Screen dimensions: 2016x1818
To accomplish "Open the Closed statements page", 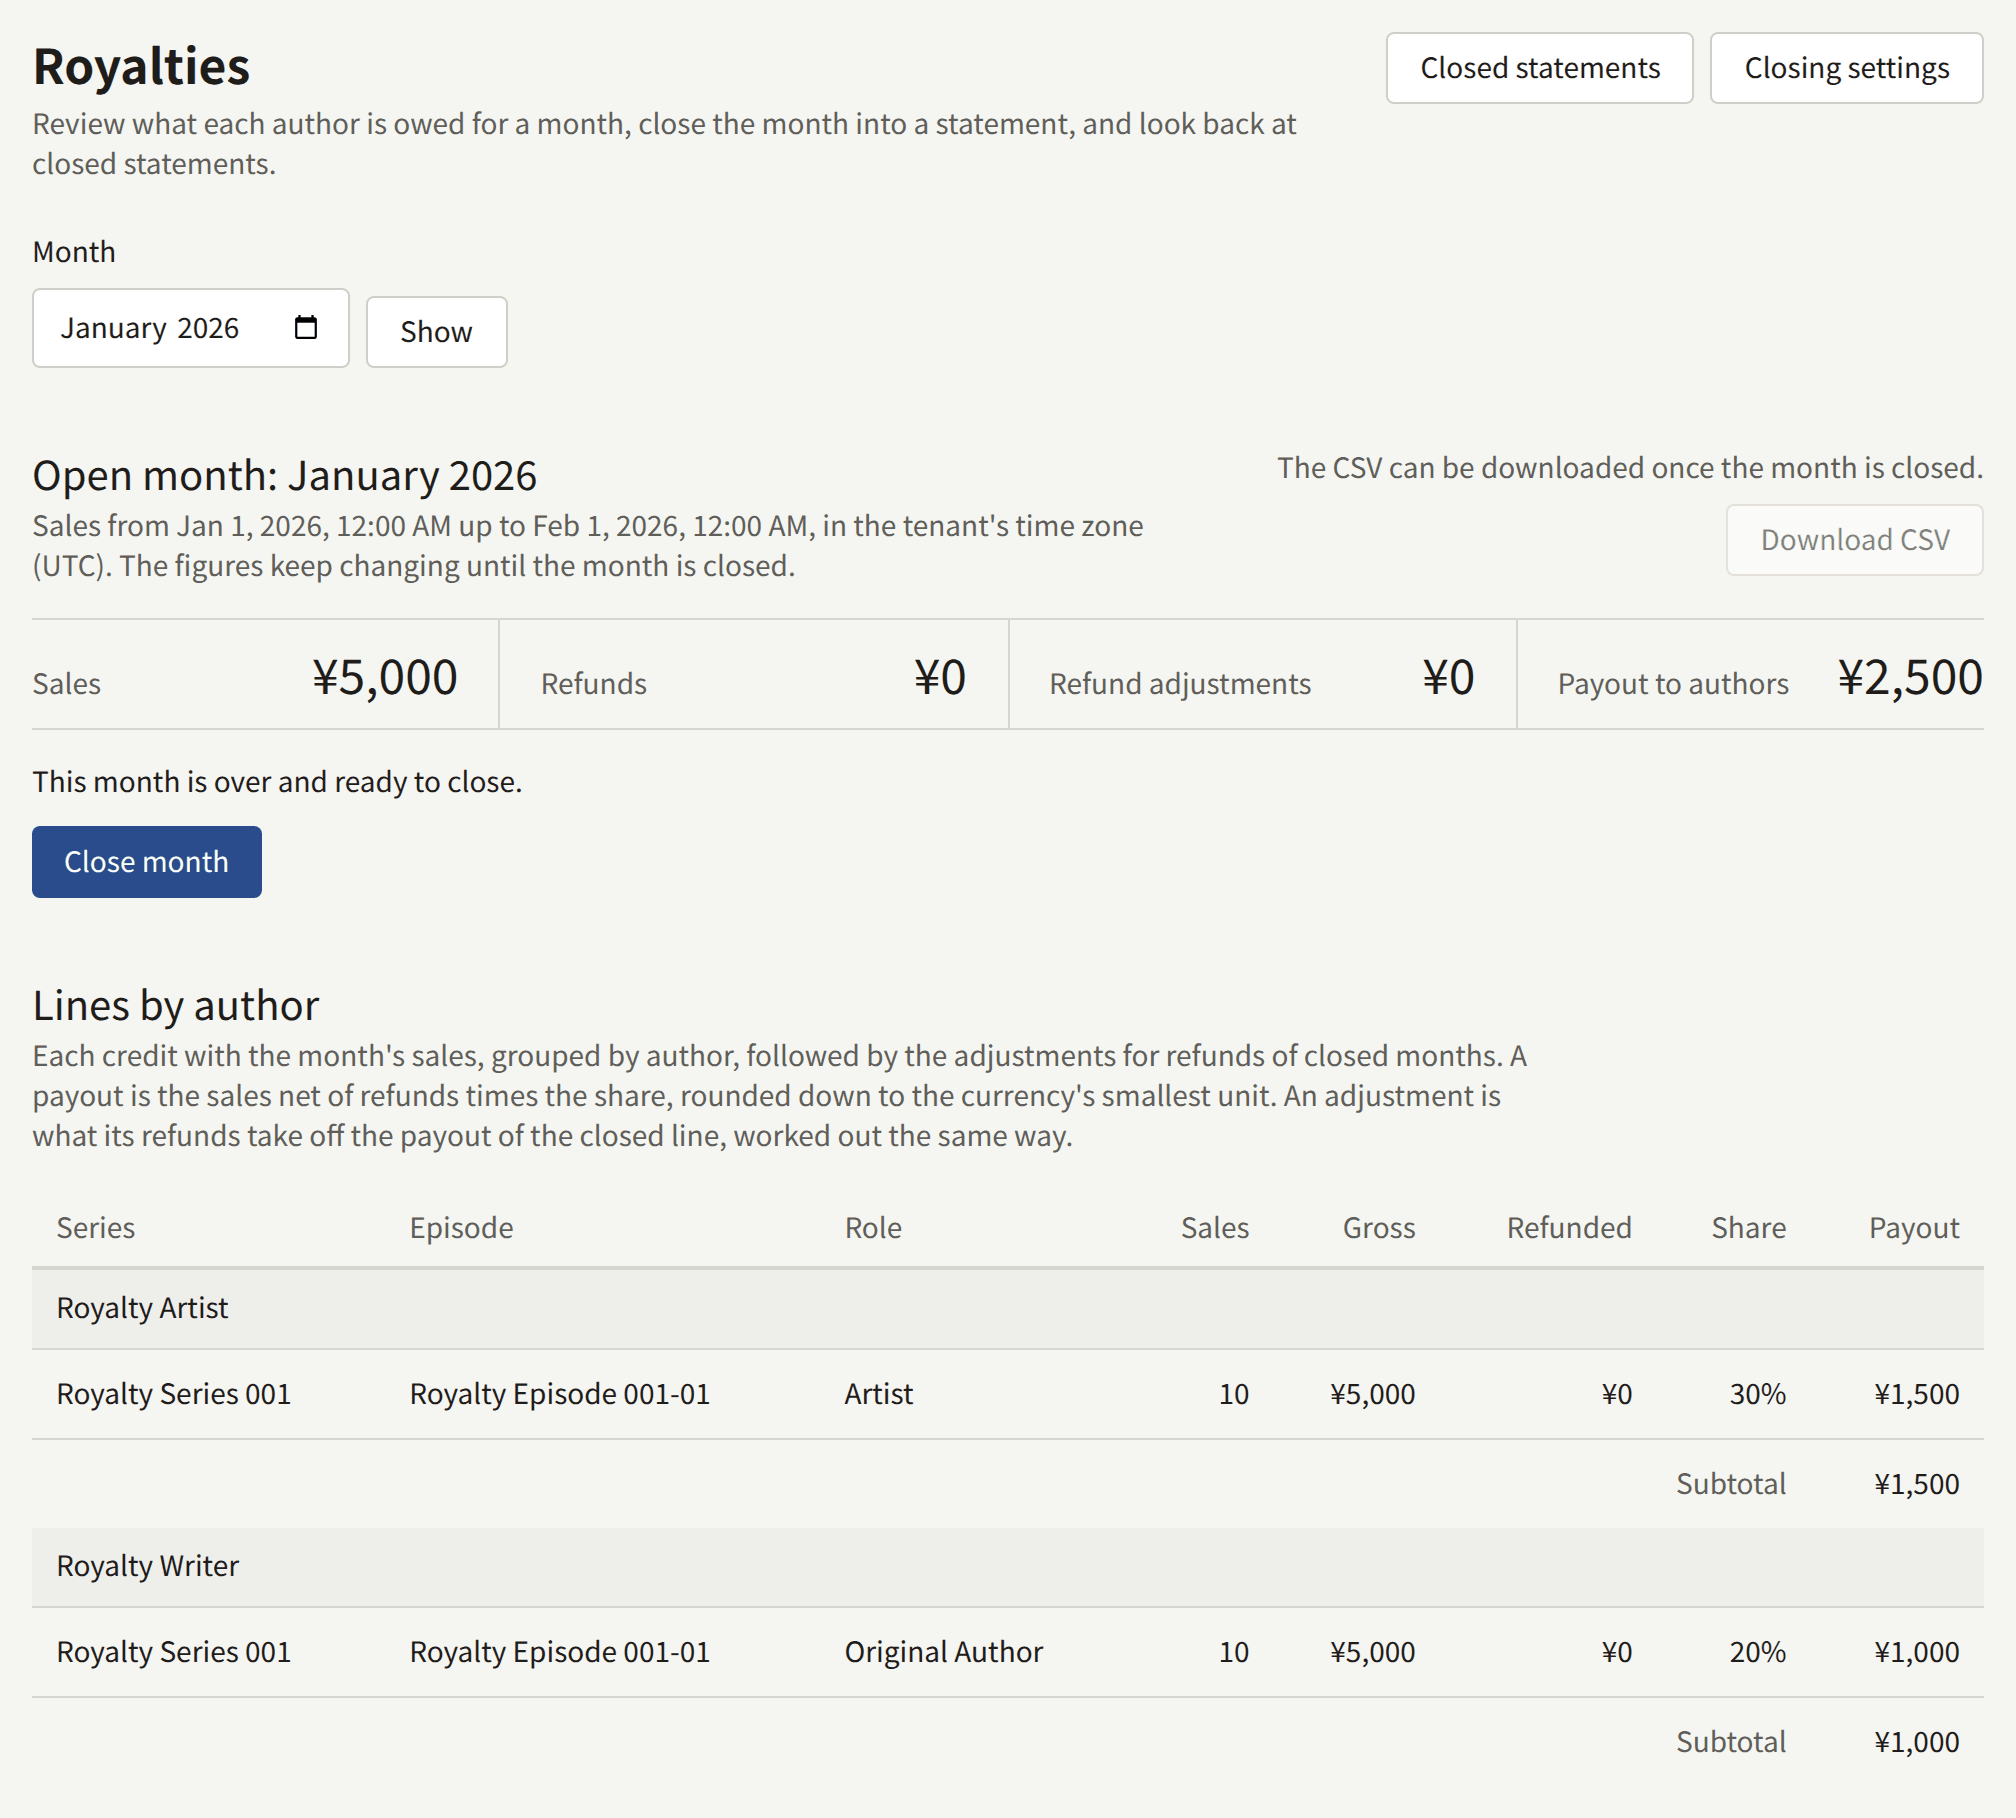I will pyautogui.click(x=1539, y=68).
